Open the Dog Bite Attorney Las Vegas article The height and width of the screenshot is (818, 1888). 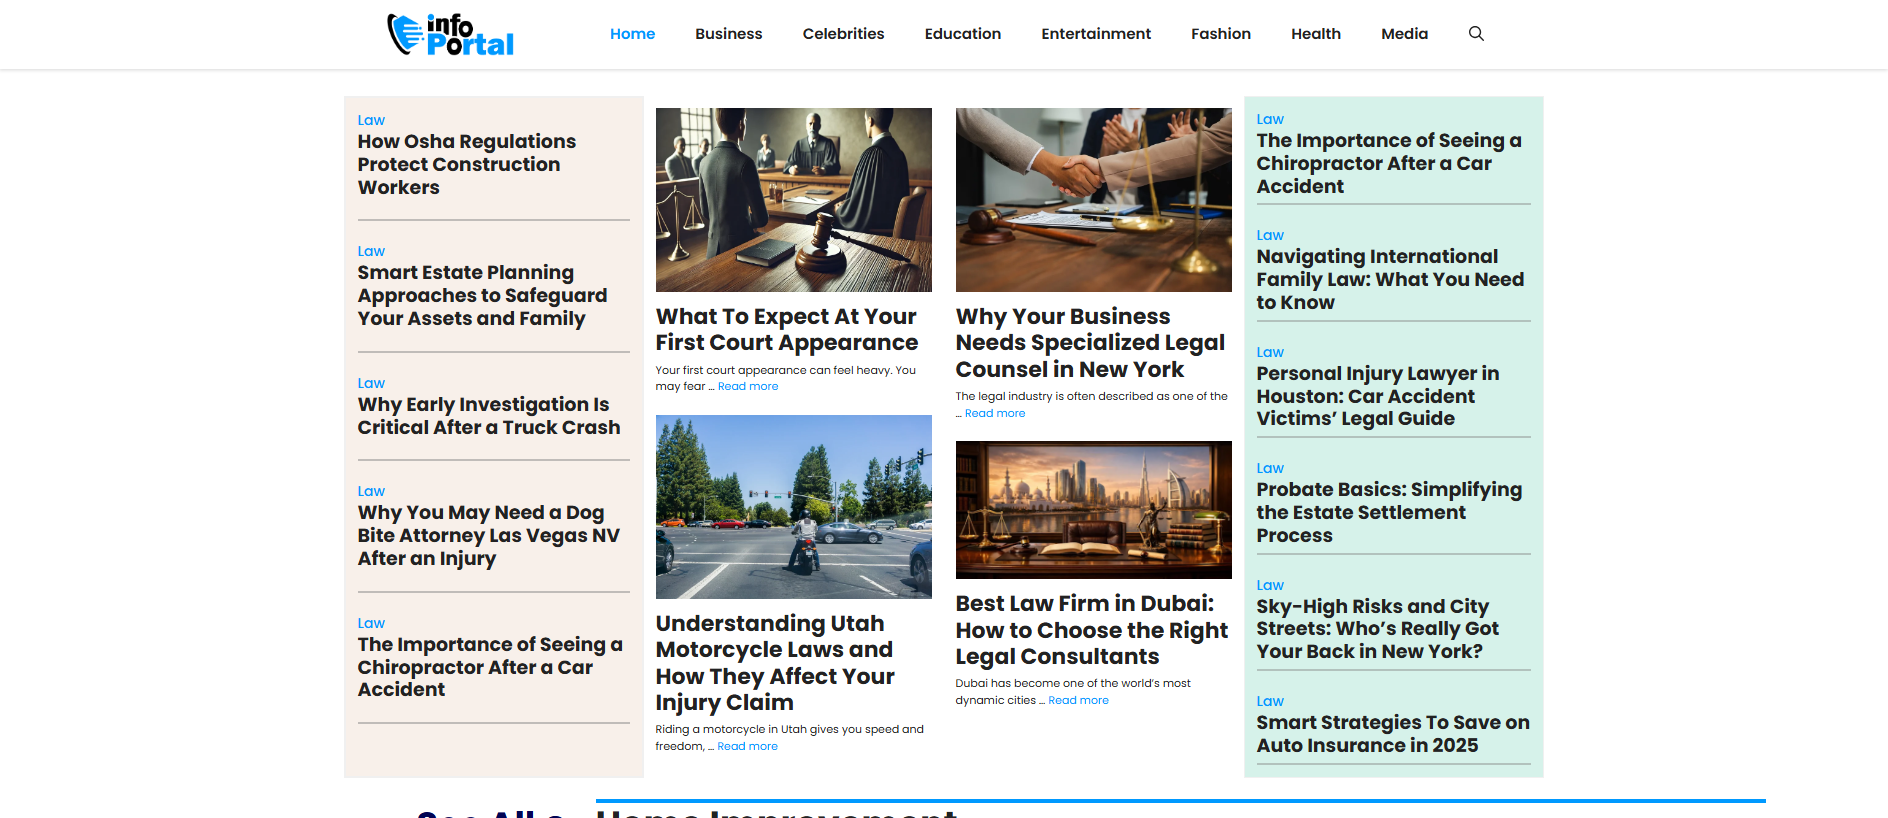click(x=489, y=536)
